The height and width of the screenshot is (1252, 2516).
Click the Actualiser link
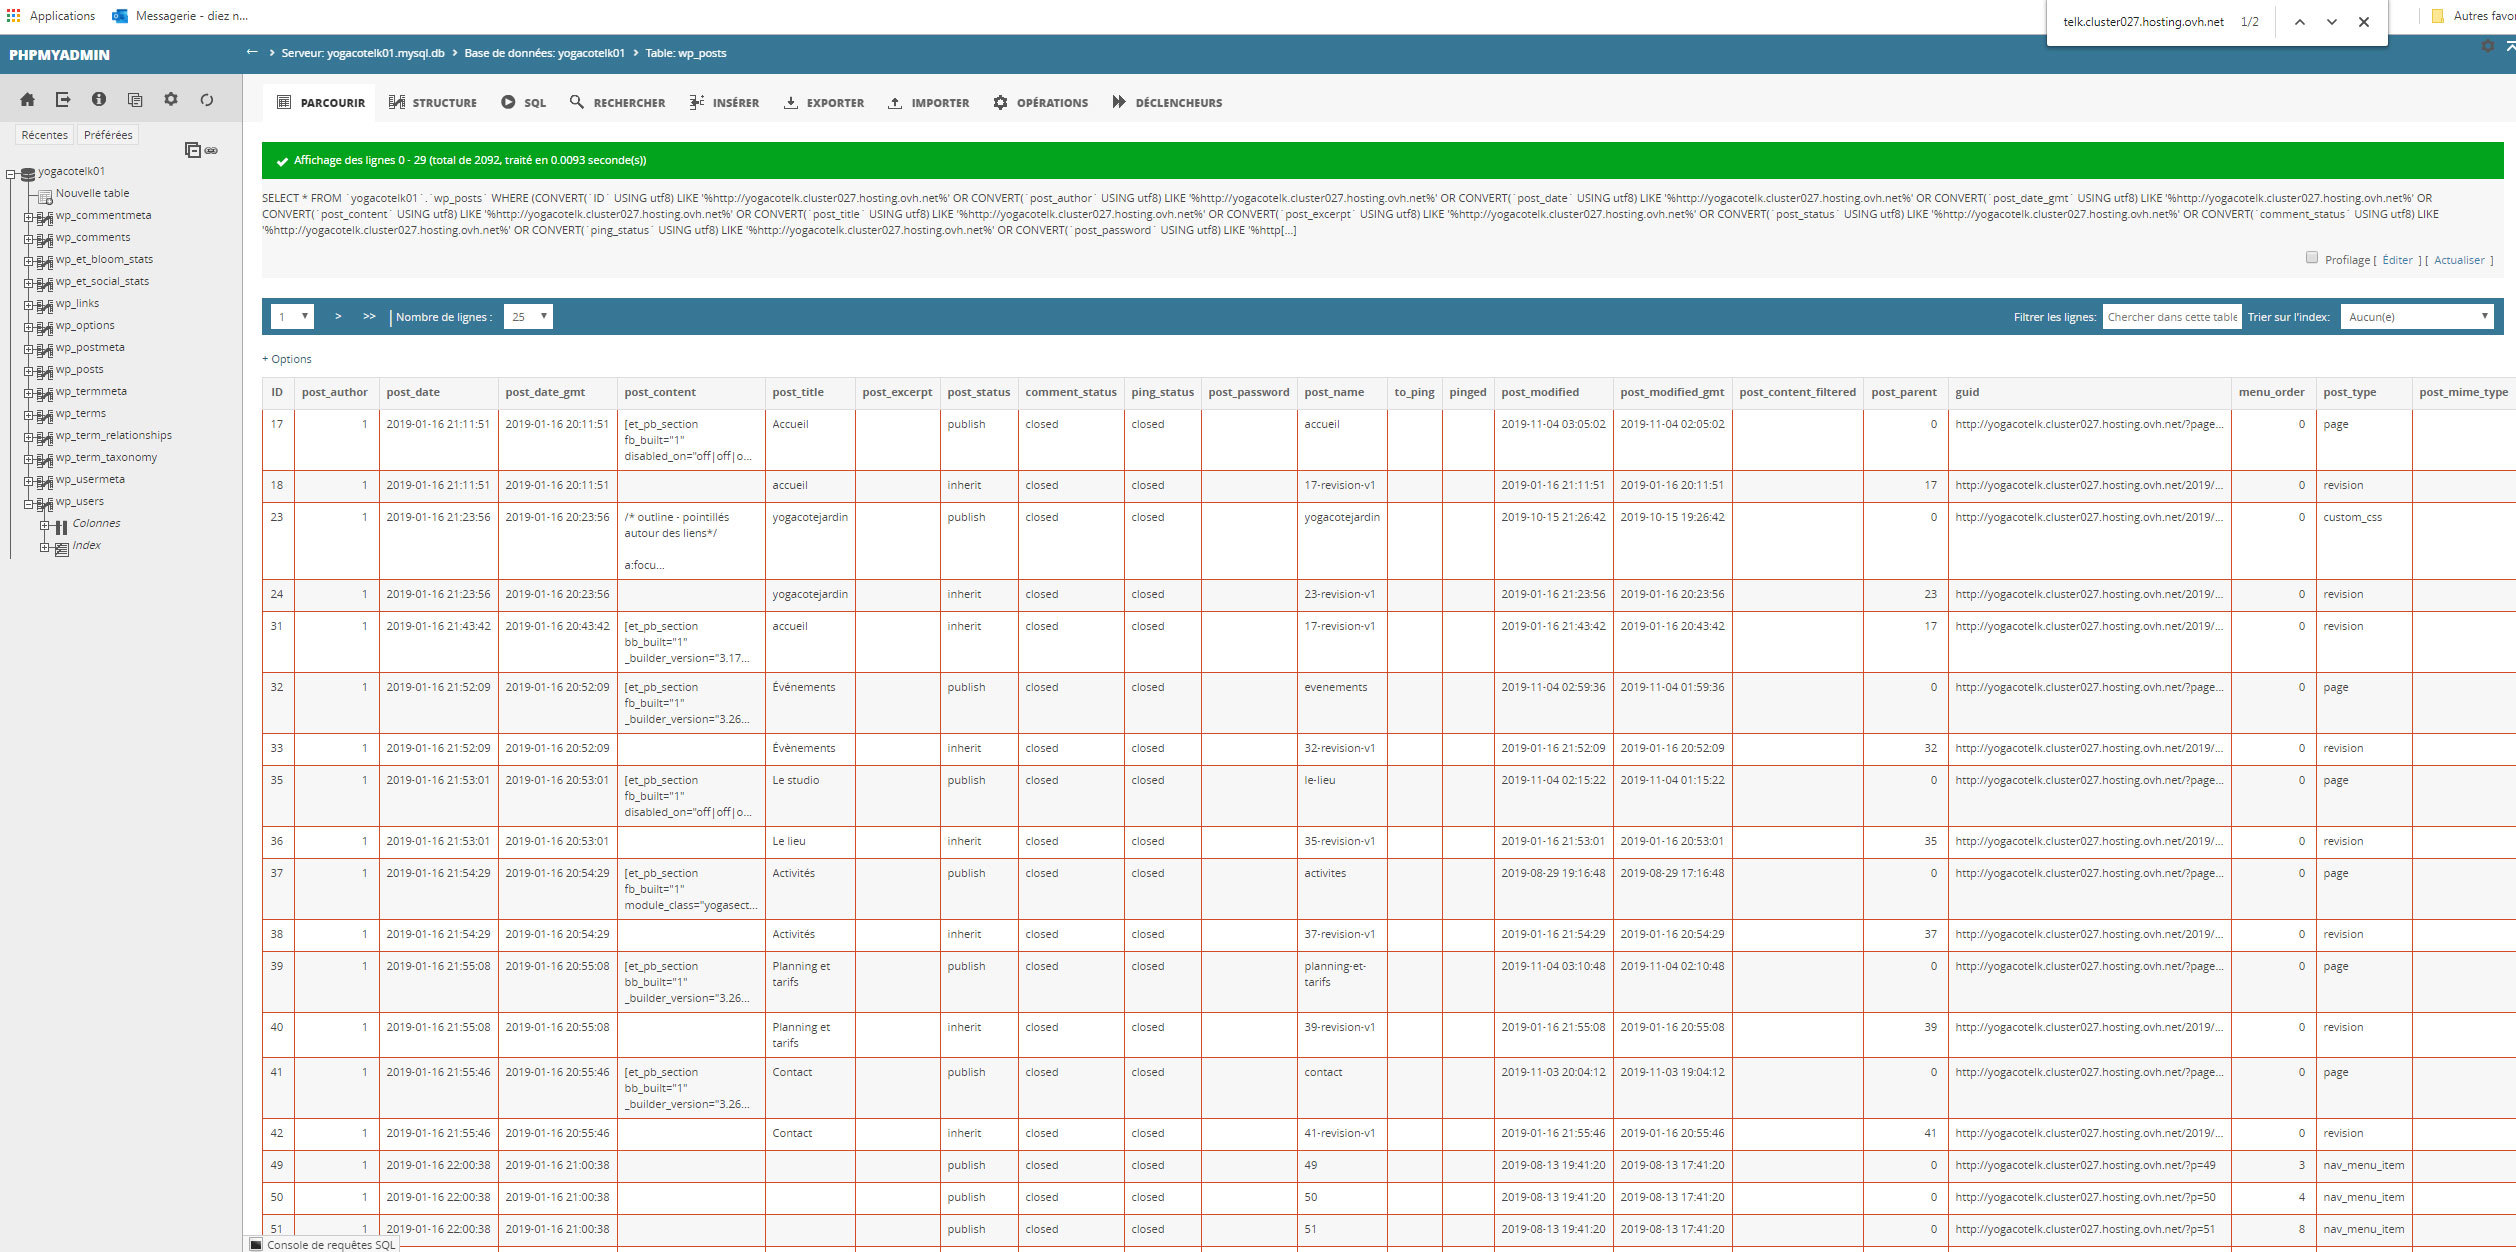(2459, 260)
